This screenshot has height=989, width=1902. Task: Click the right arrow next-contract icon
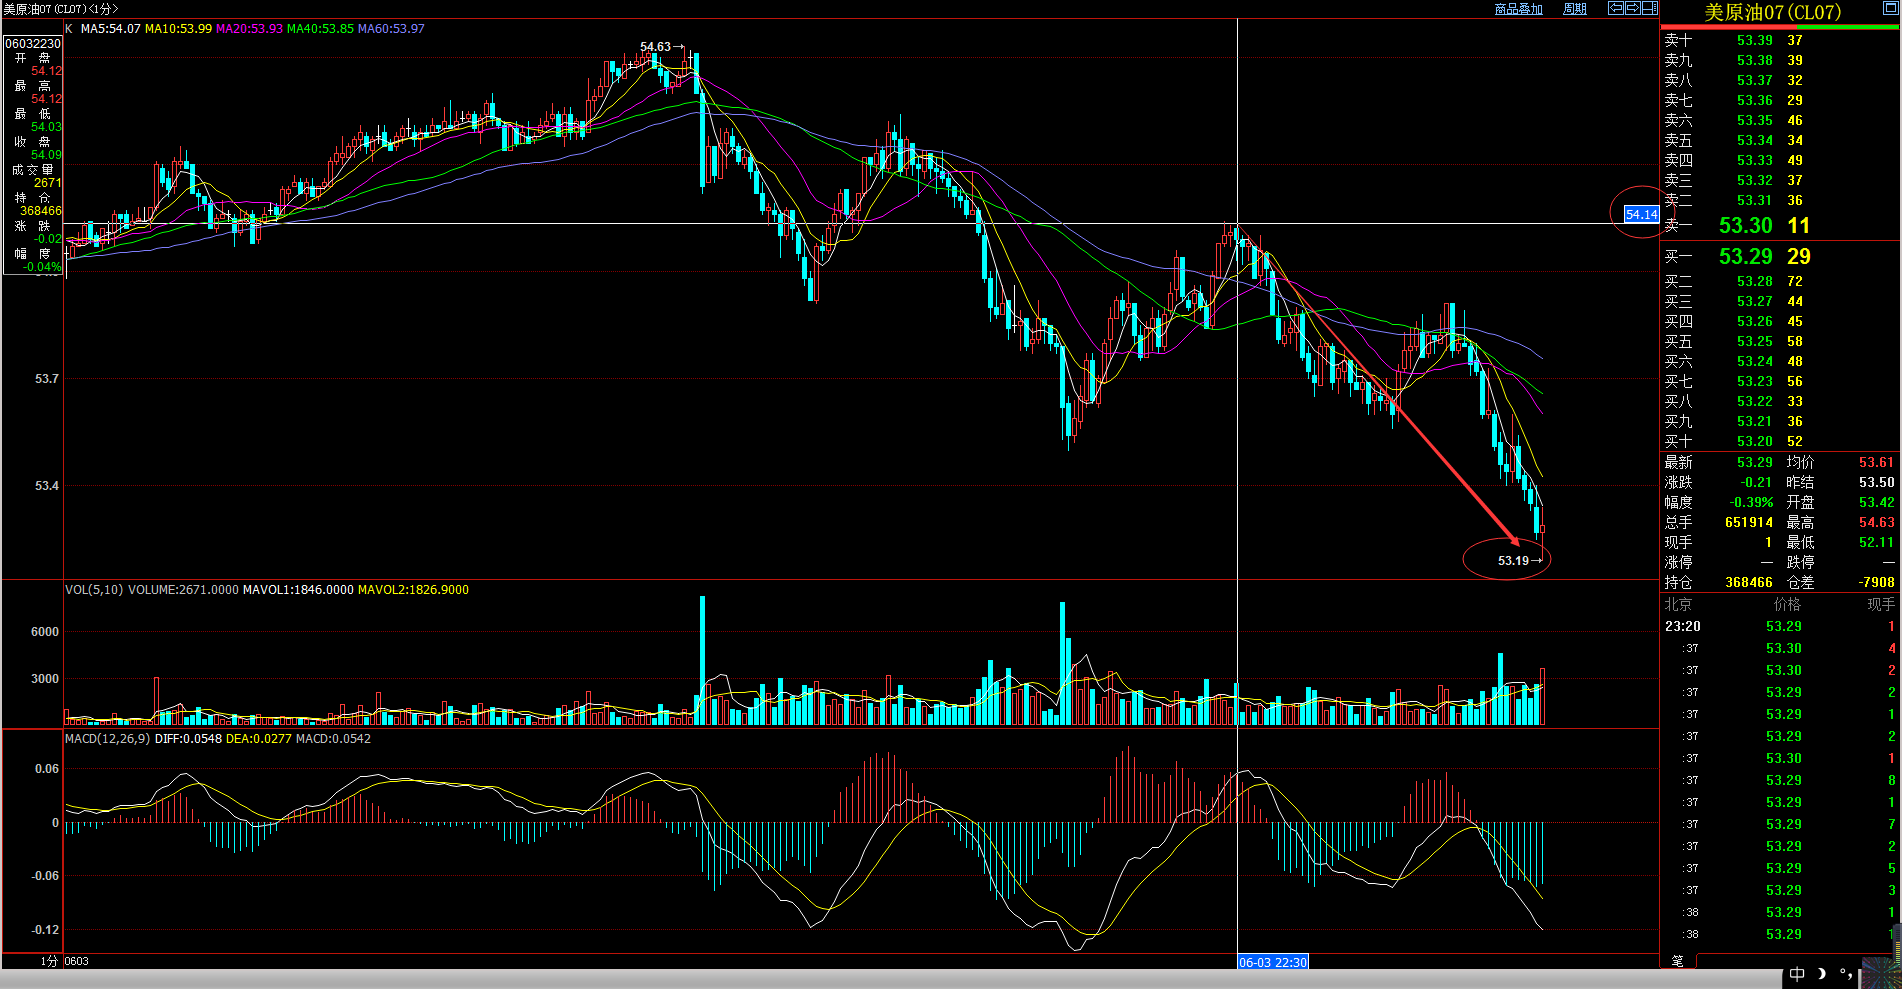pyautogui.click(x=1632, y=8)
